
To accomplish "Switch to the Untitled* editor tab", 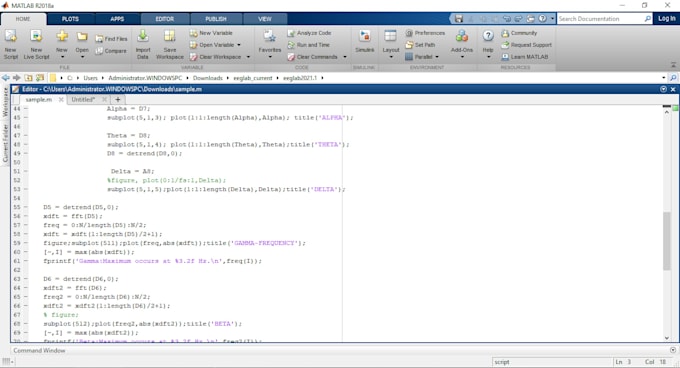I will 83,99.
